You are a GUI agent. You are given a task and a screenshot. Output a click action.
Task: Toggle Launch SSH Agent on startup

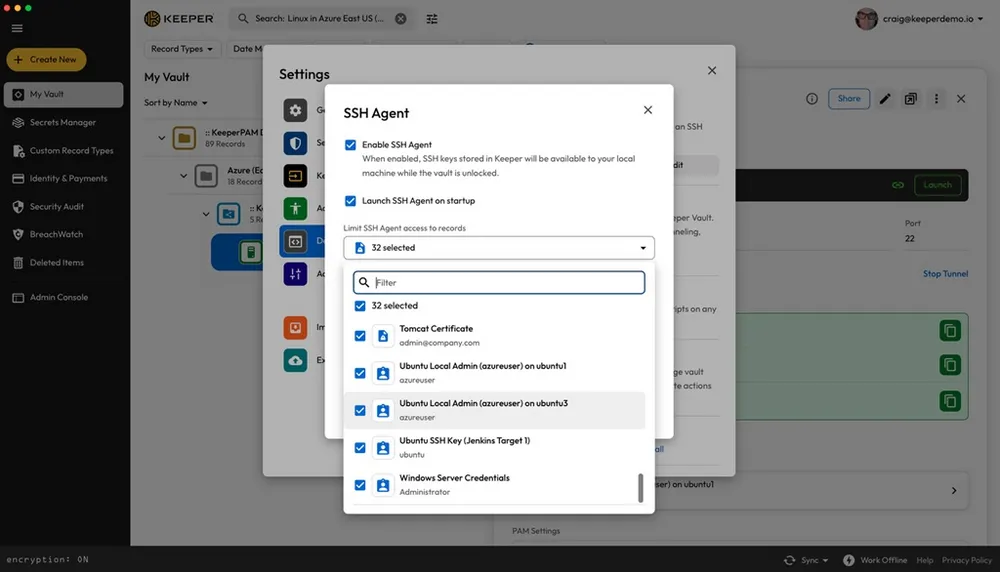click(x=350, y=201)
